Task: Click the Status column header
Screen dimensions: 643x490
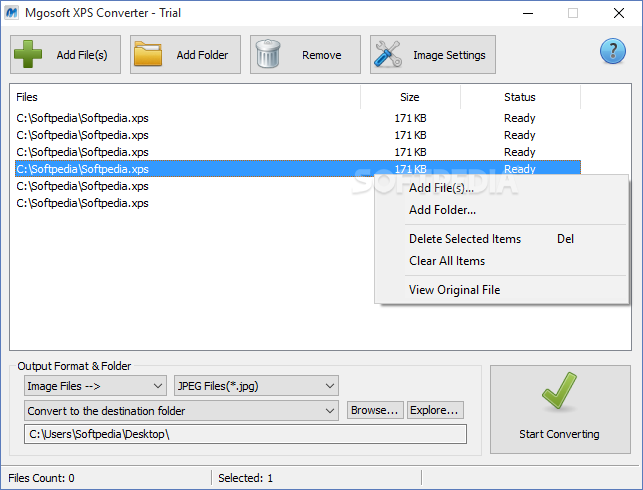Action: click(520, 97)
